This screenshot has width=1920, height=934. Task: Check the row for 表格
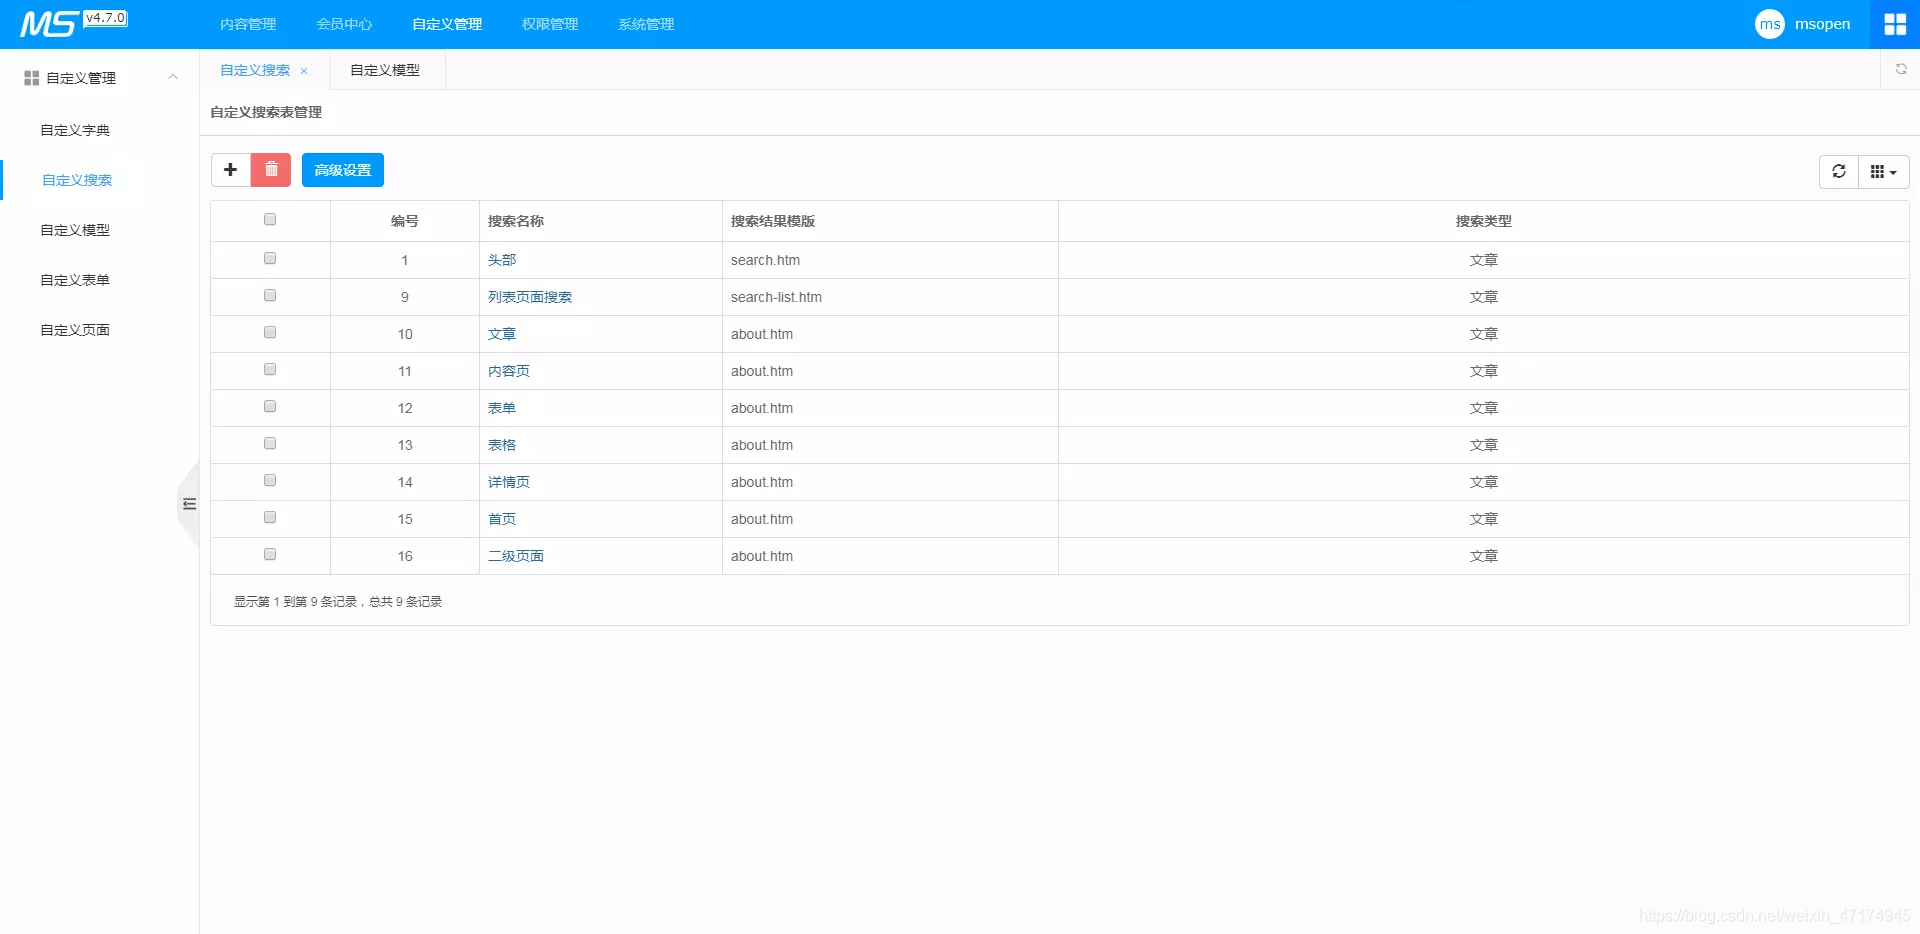pos(270,443)
